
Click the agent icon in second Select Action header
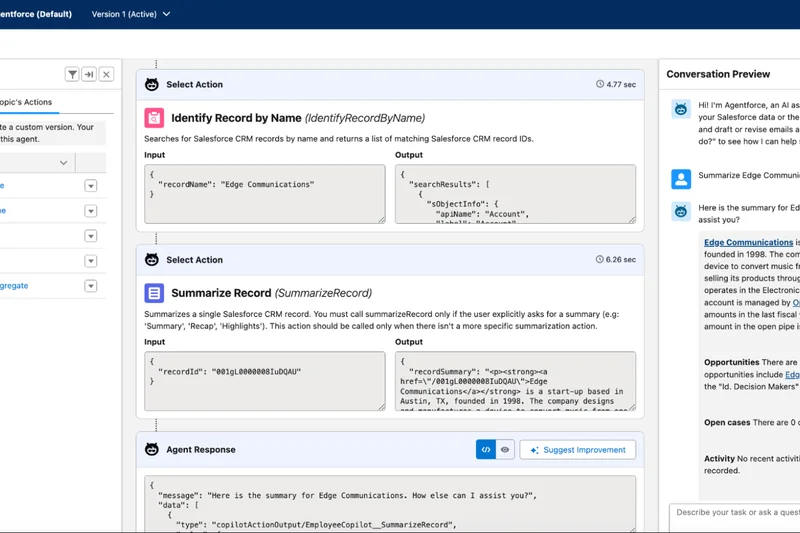pyautogui.click(x=152, y=260)
